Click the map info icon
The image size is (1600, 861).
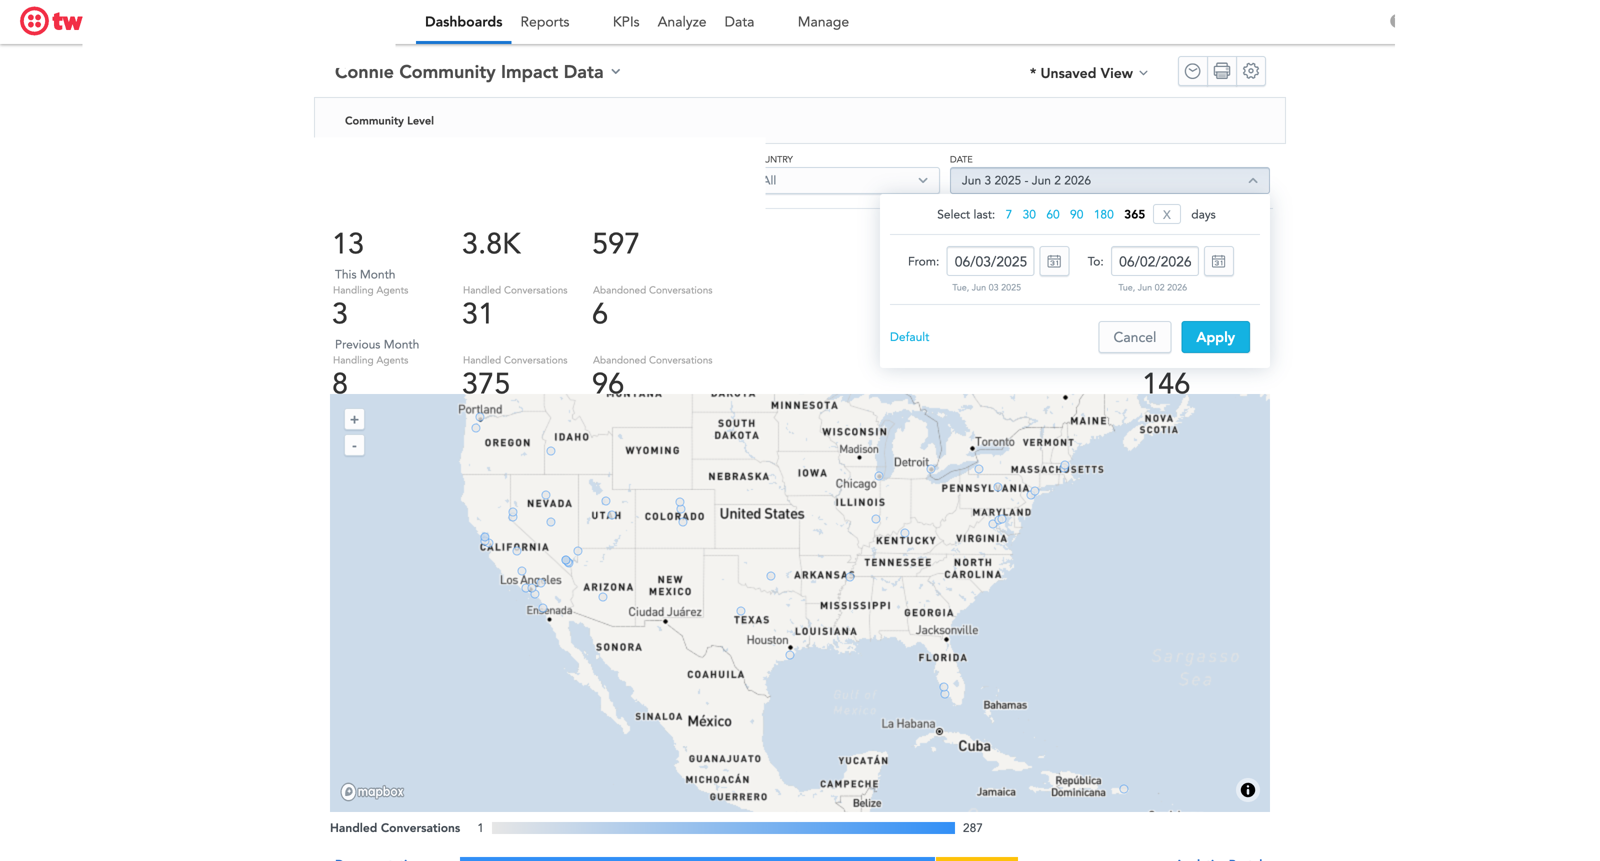pyautogui.click(x=1248, y=790)
